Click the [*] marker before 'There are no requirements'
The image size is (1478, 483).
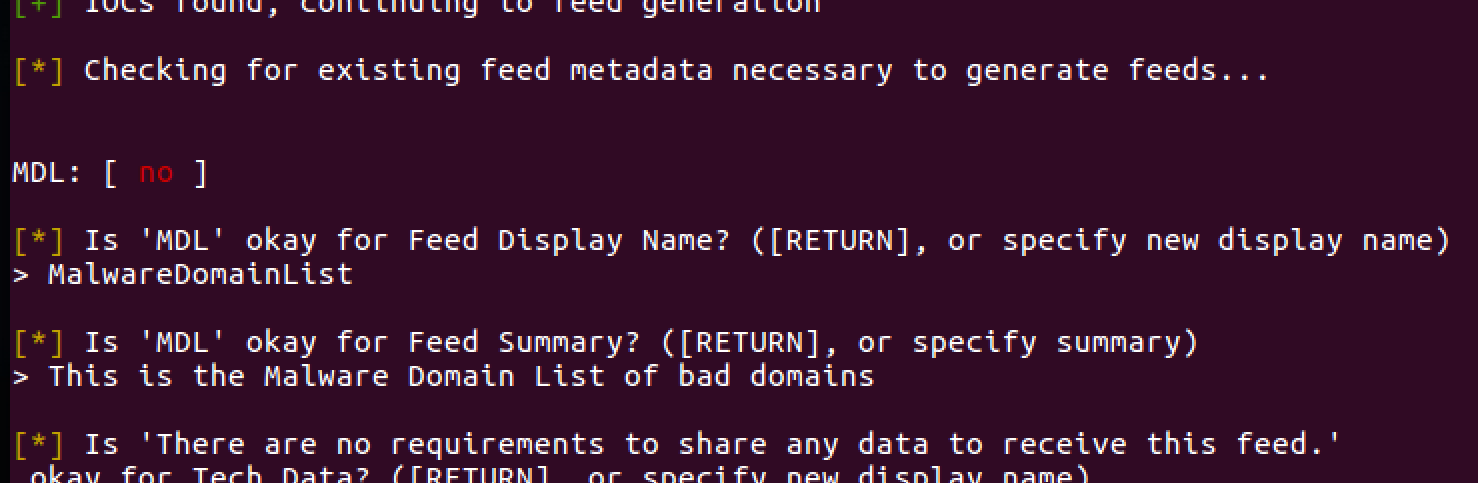[38, 444]
